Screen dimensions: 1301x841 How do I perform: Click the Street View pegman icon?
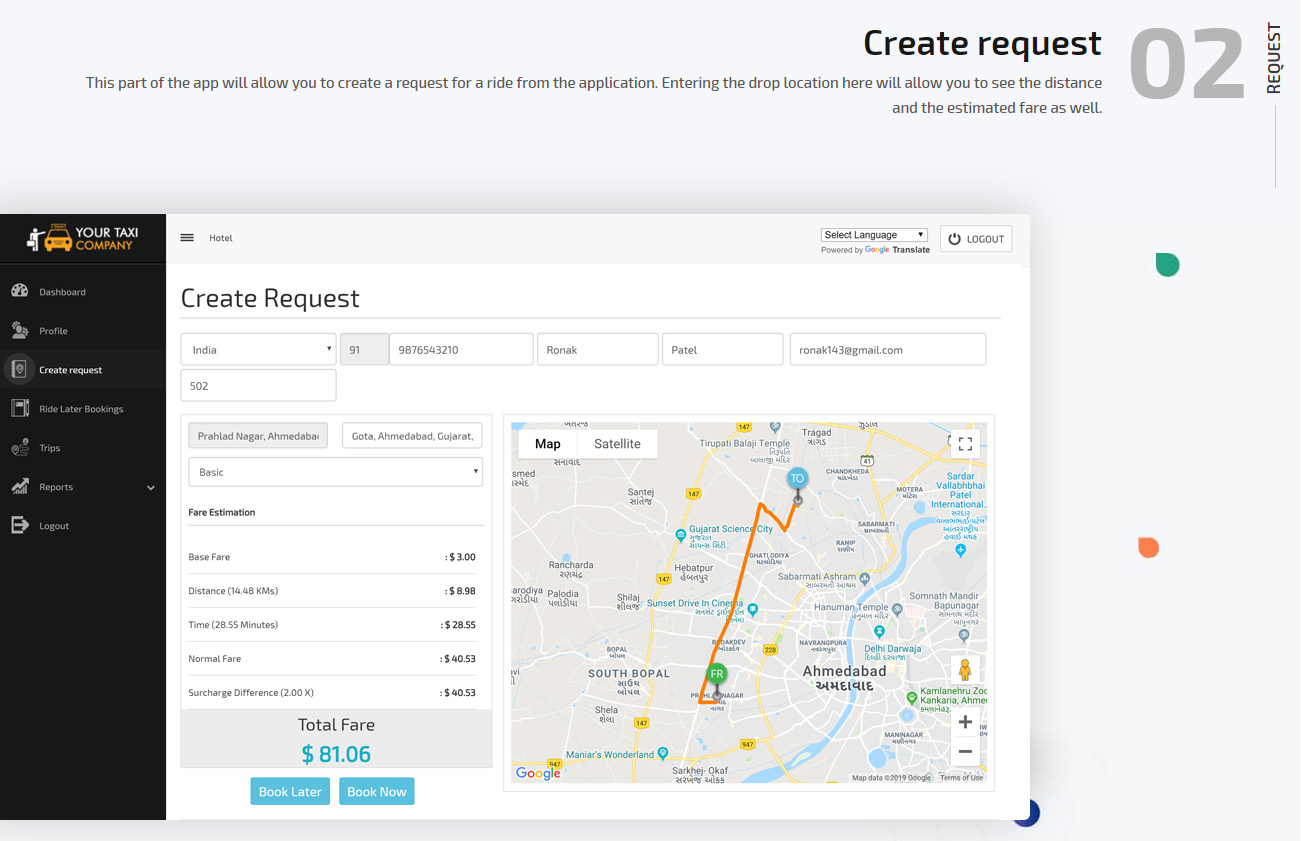pos(965,670)
